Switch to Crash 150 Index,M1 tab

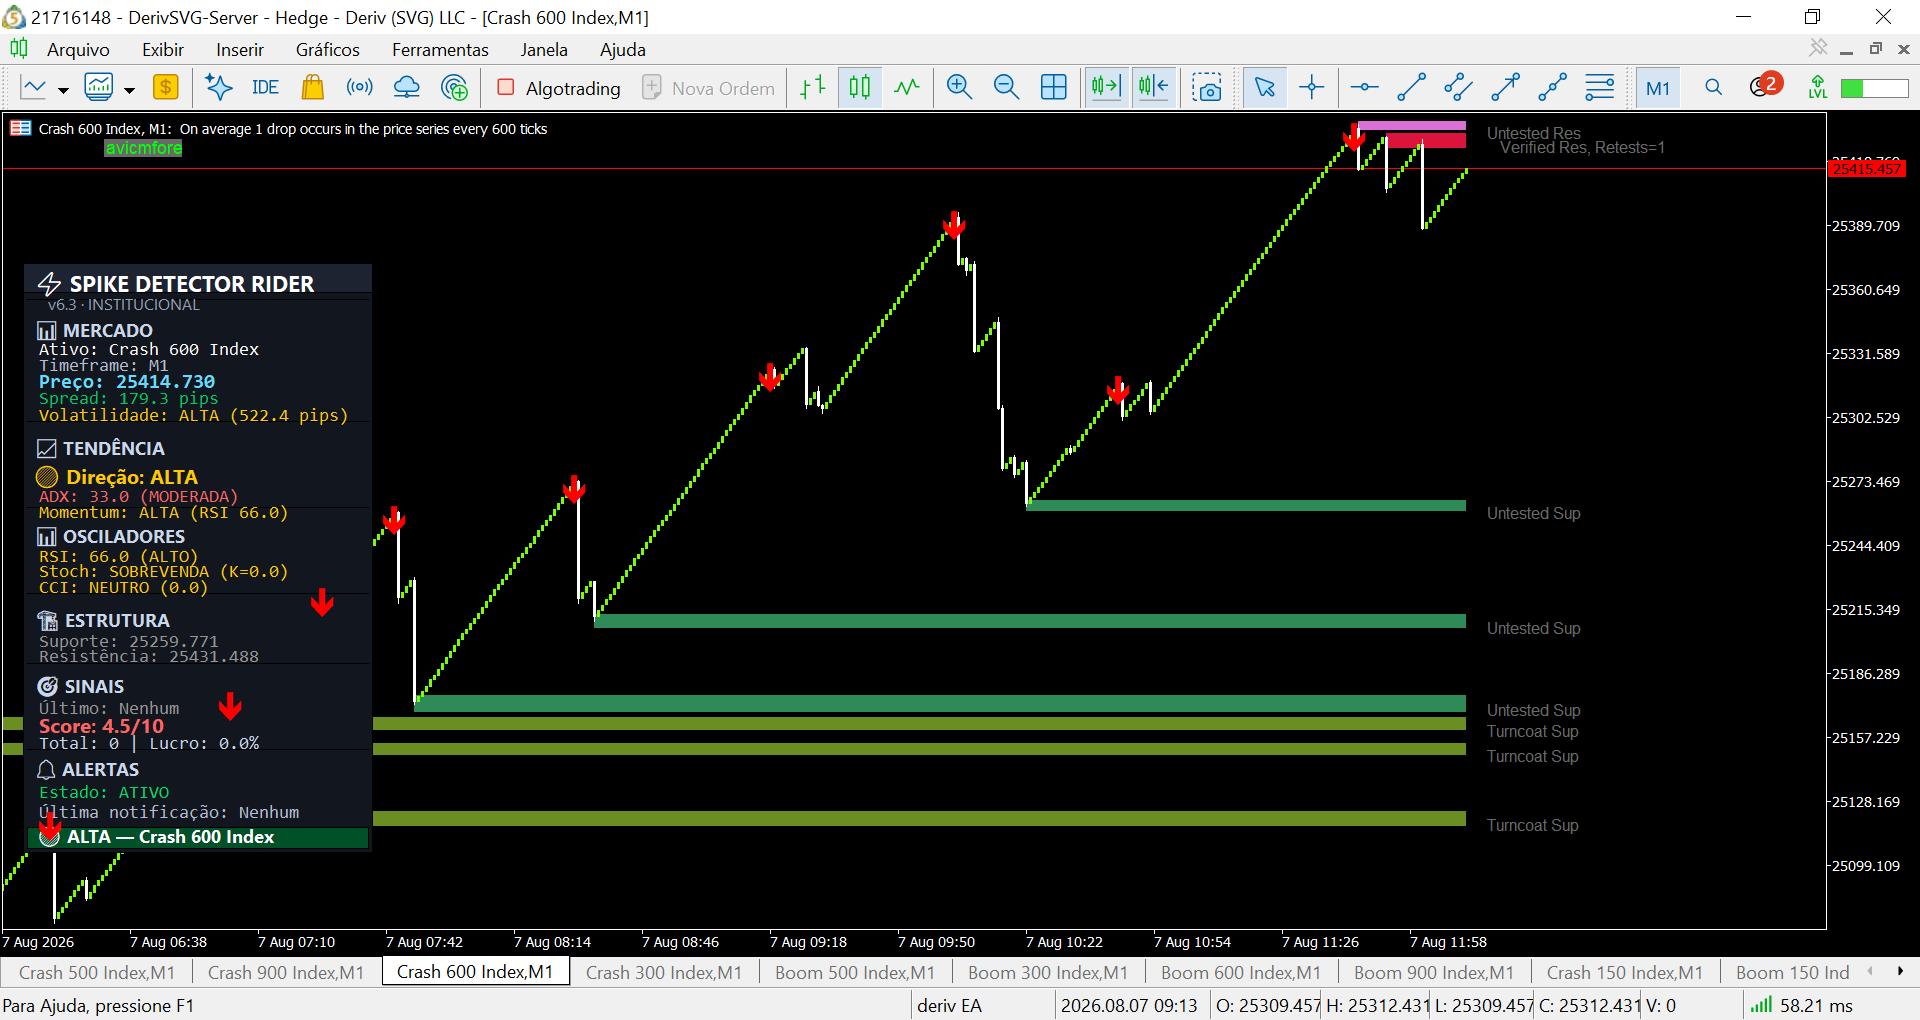pyautogui.click(x=1625, y=972)
